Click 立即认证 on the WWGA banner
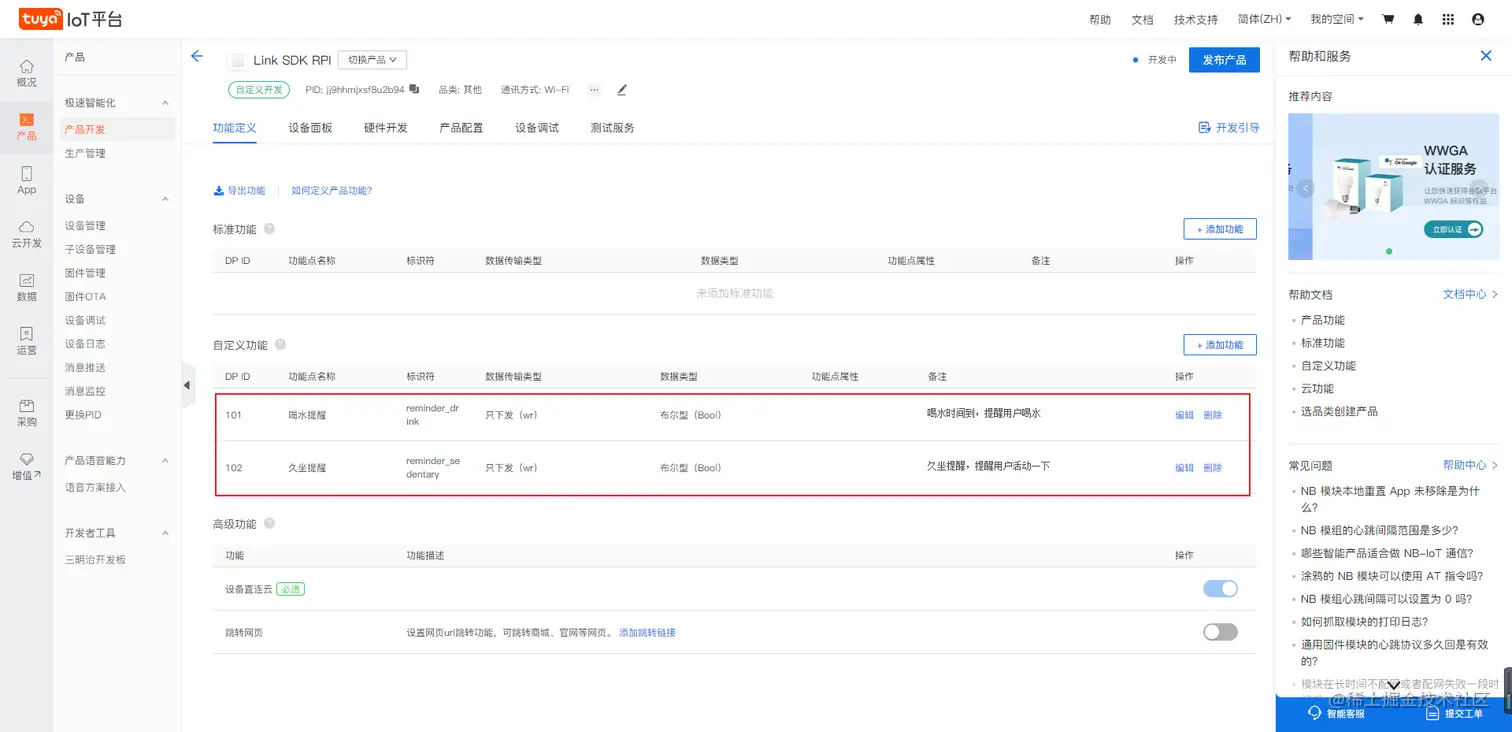Image resolution: width=1512 pixels, height=732 pixels. (1453, 230)
